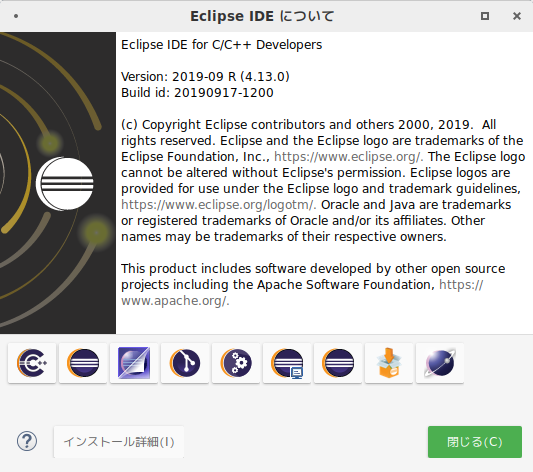
Task: Click the インストール詳細(I) button
Action: pyautogui.click(x=119, y=442)
